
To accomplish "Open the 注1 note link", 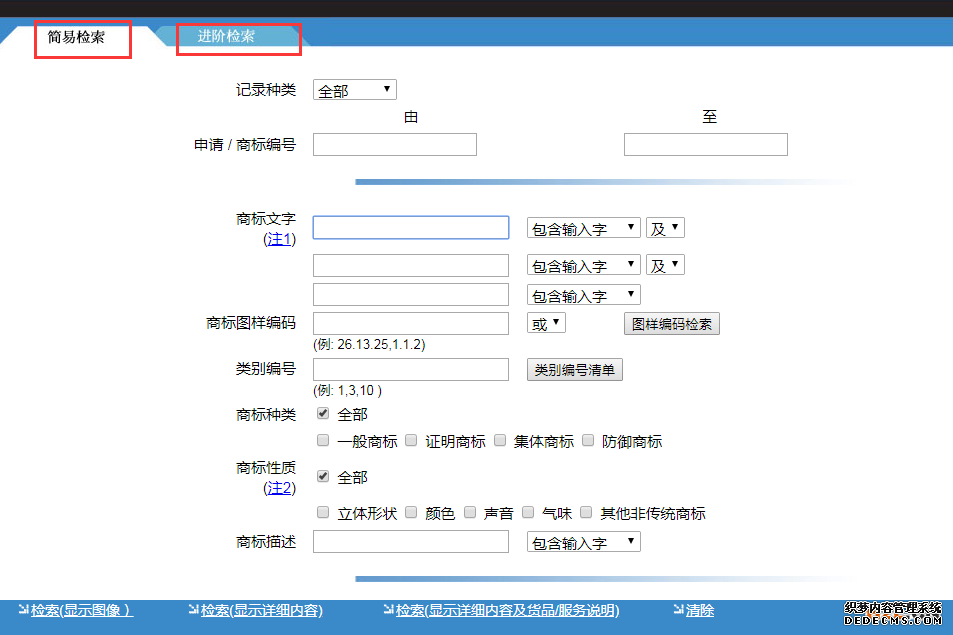I will pyautogui.click(x=279, y=240).
